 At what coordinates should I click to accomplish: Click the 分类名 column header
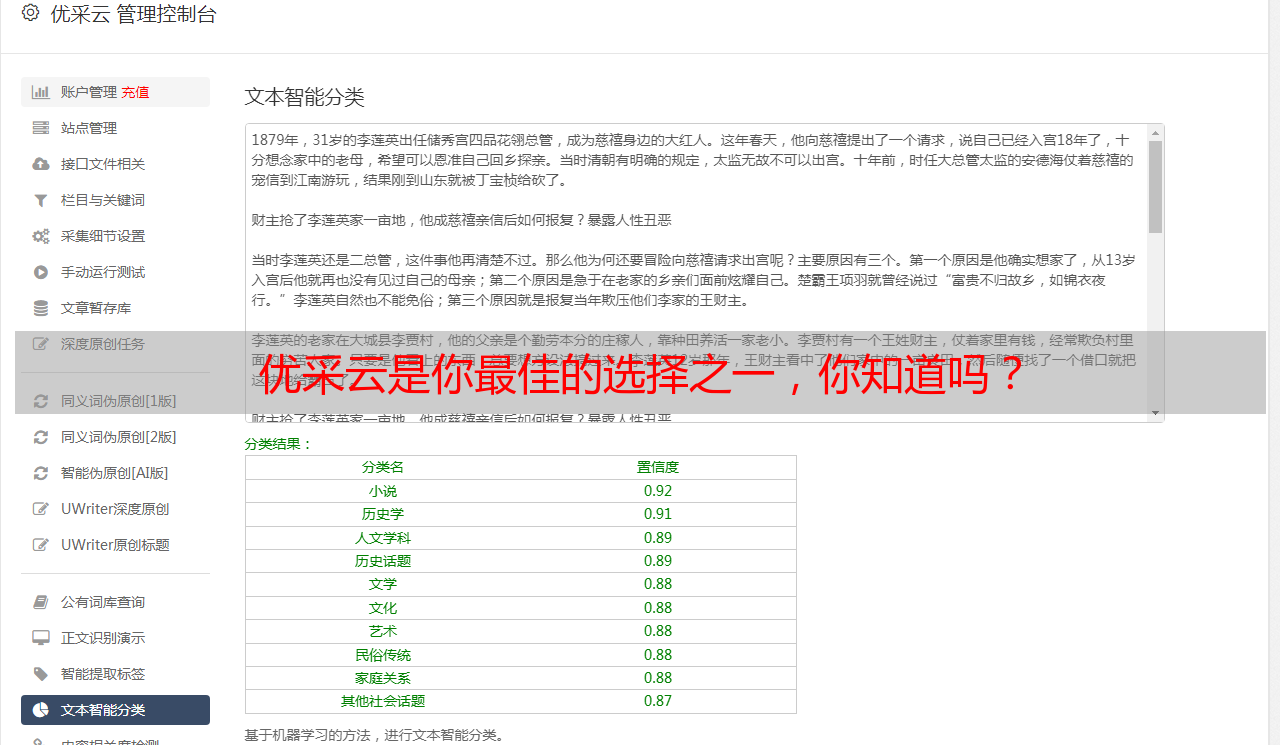(383, 467)
